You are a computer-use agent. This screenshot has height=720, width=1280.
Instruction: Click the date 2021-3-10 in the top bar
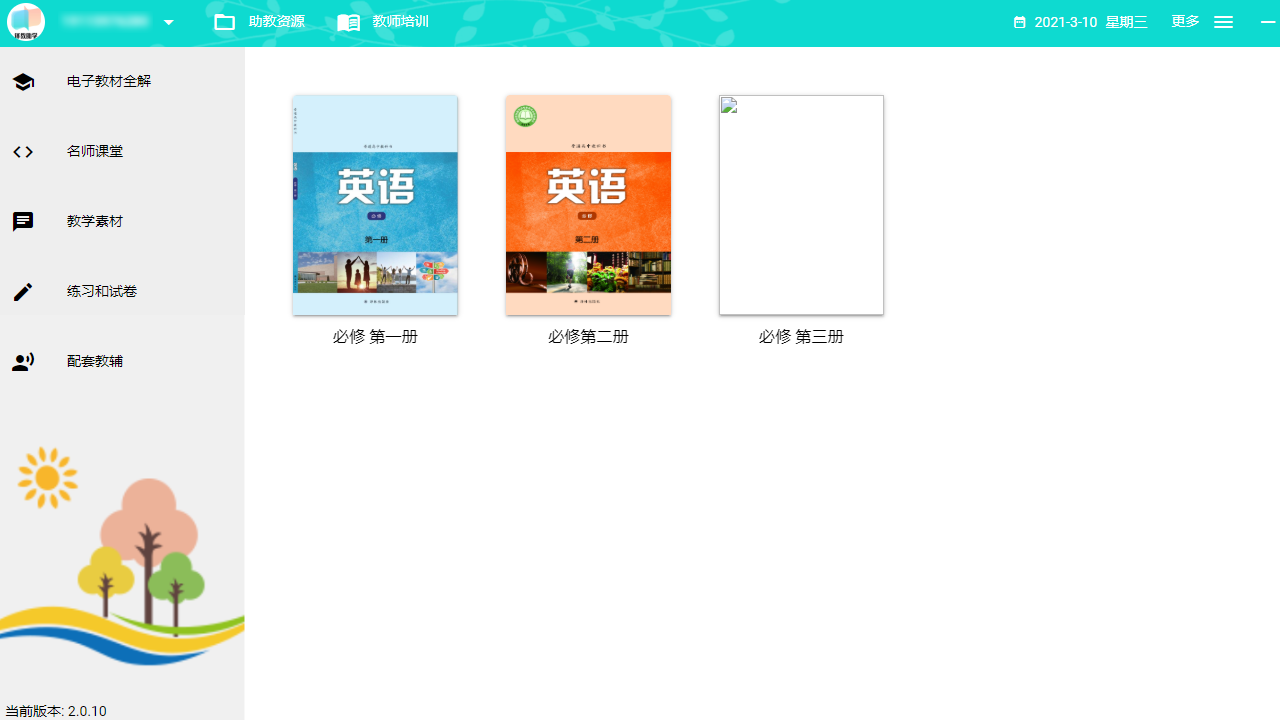click(1067, 21)
